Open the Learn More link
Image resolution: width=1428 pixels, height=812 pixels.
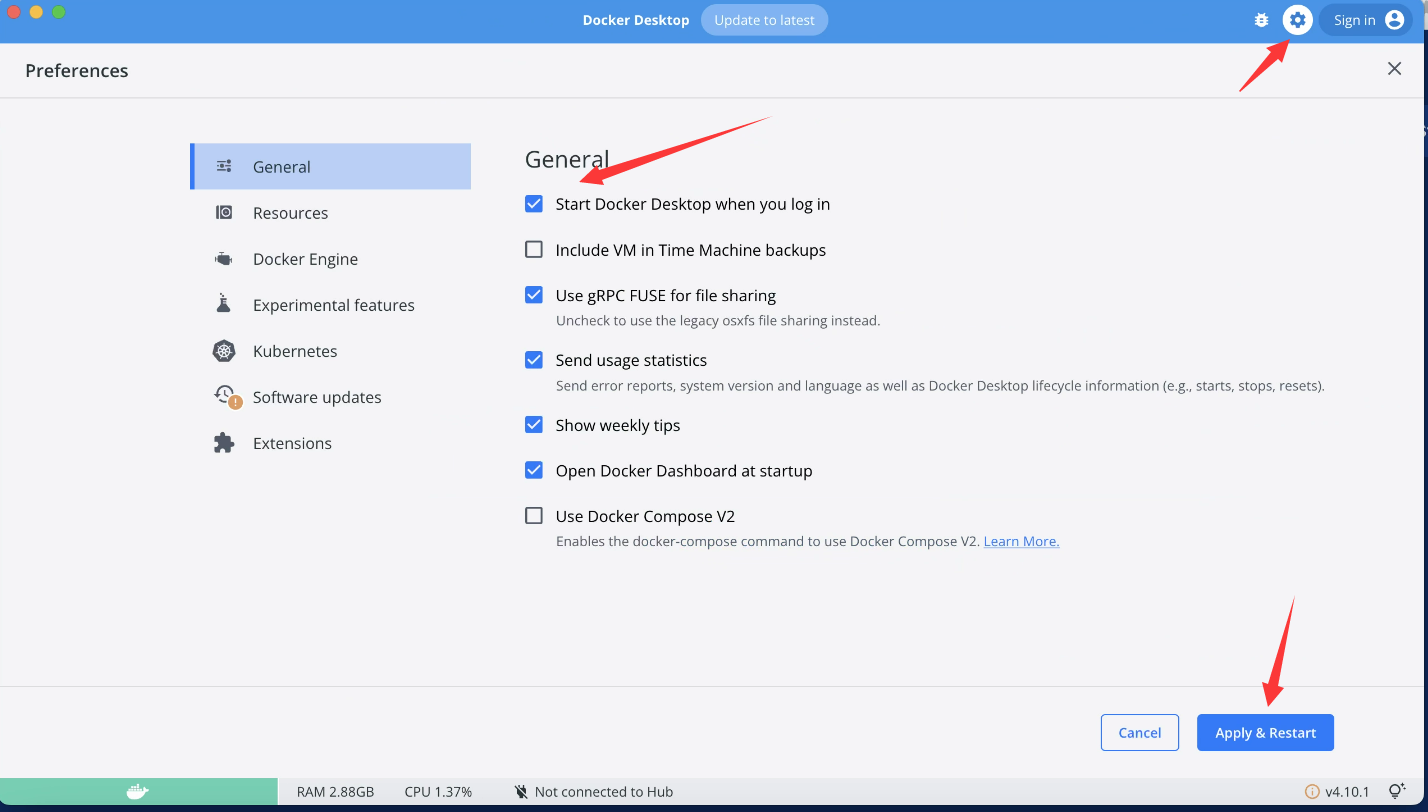click(x=1021, y=541)
